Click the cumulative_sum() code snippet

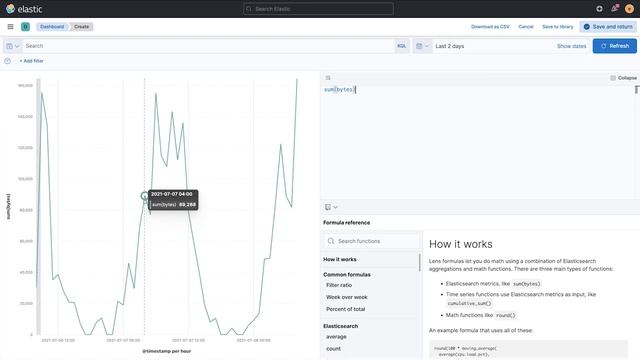pos(469,303)
